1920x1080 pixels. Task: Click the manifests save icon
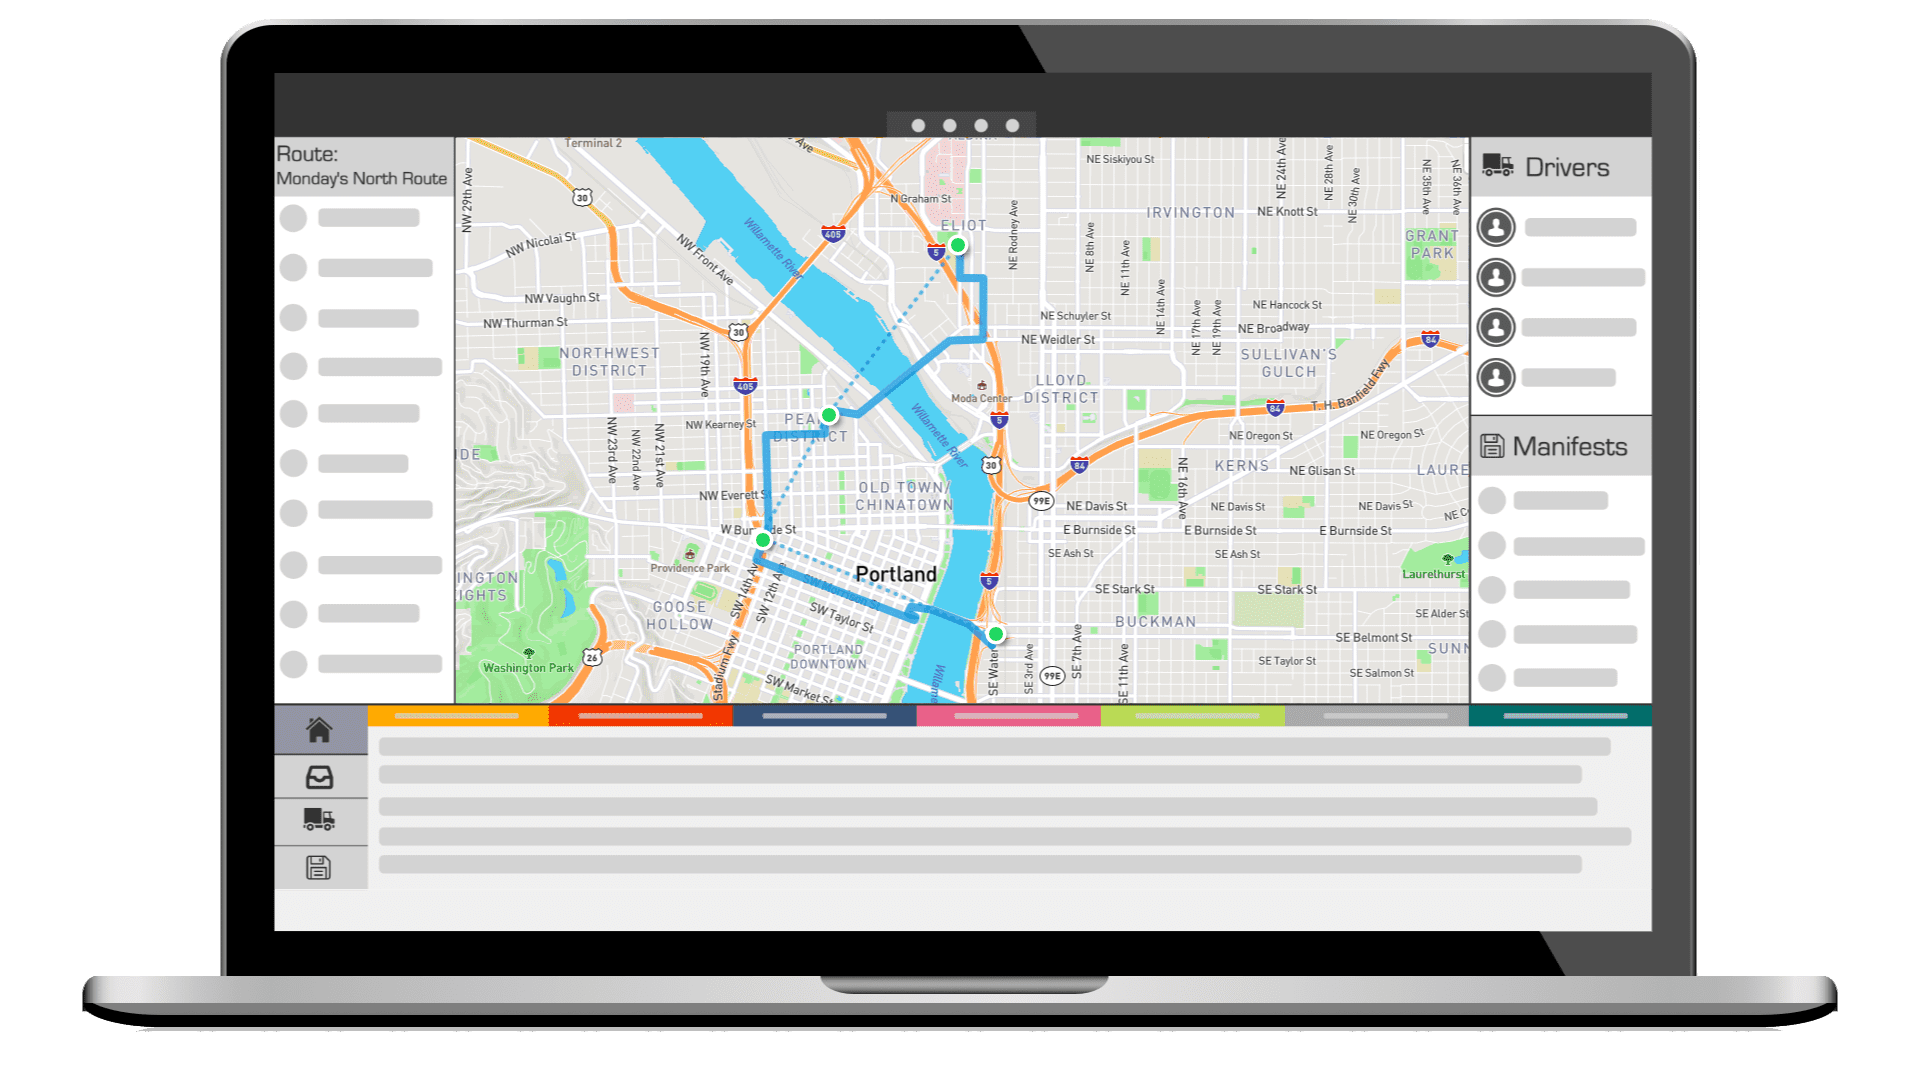(1493, 446)
